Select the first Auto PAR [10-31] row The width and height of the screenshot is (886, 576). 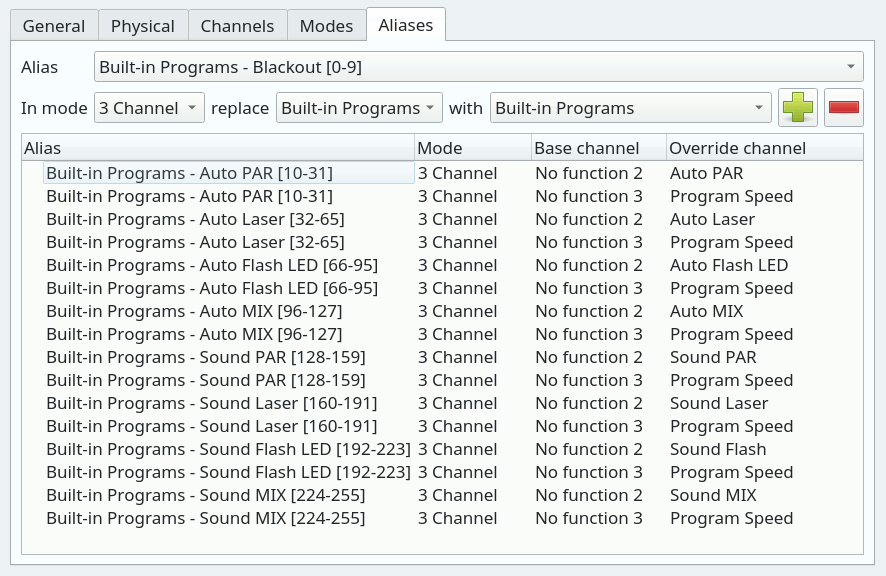point(442,173)
